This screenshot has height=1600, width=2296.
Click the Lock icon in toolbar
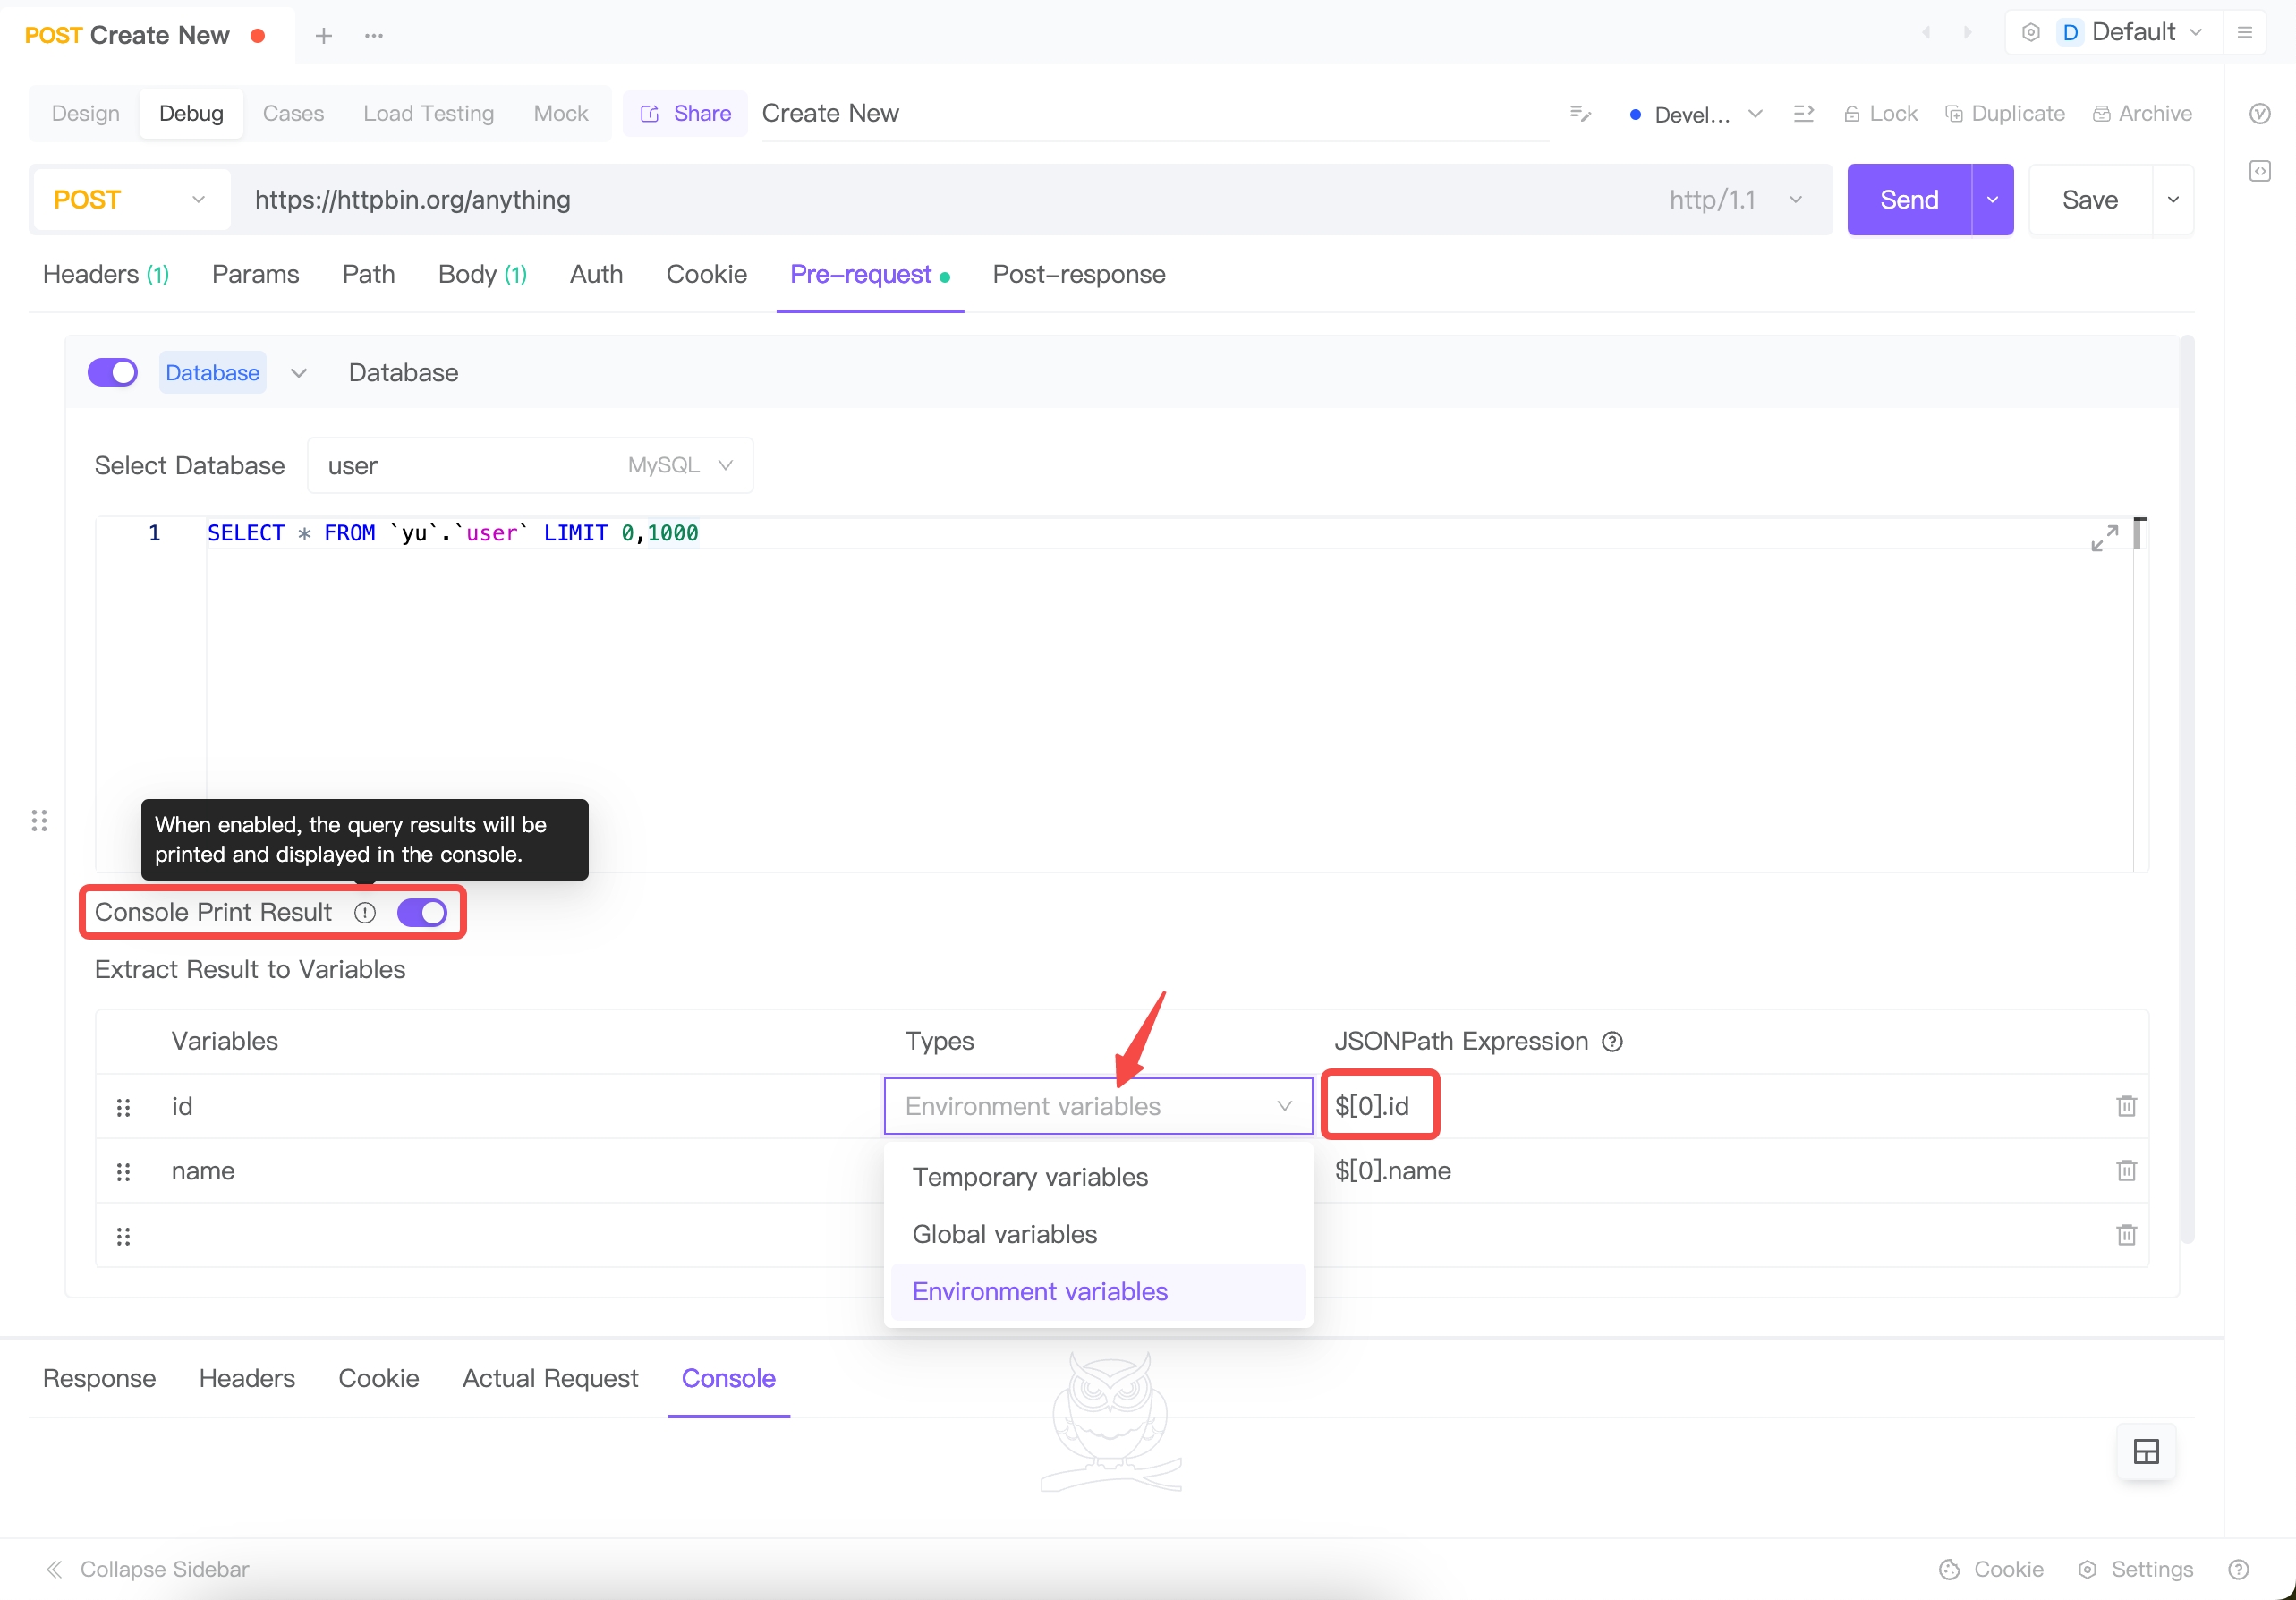point(1853,114)
